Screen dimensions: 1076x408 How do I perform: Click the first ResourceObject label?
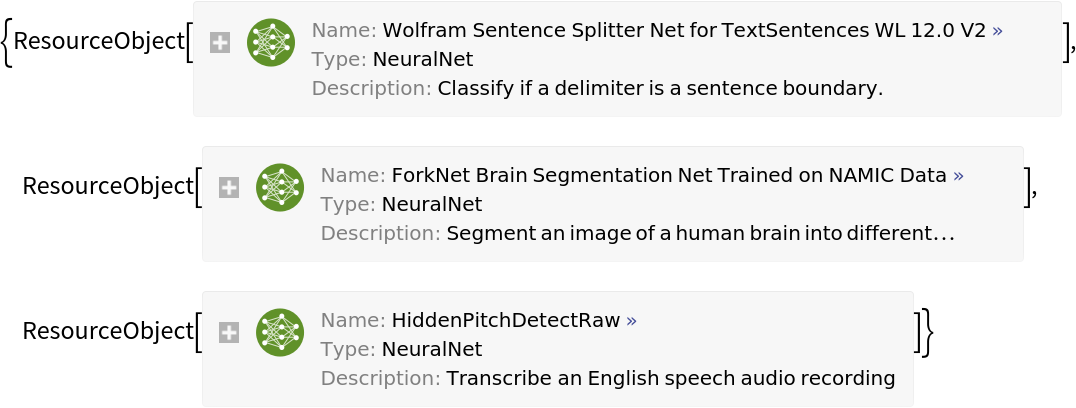98,42
